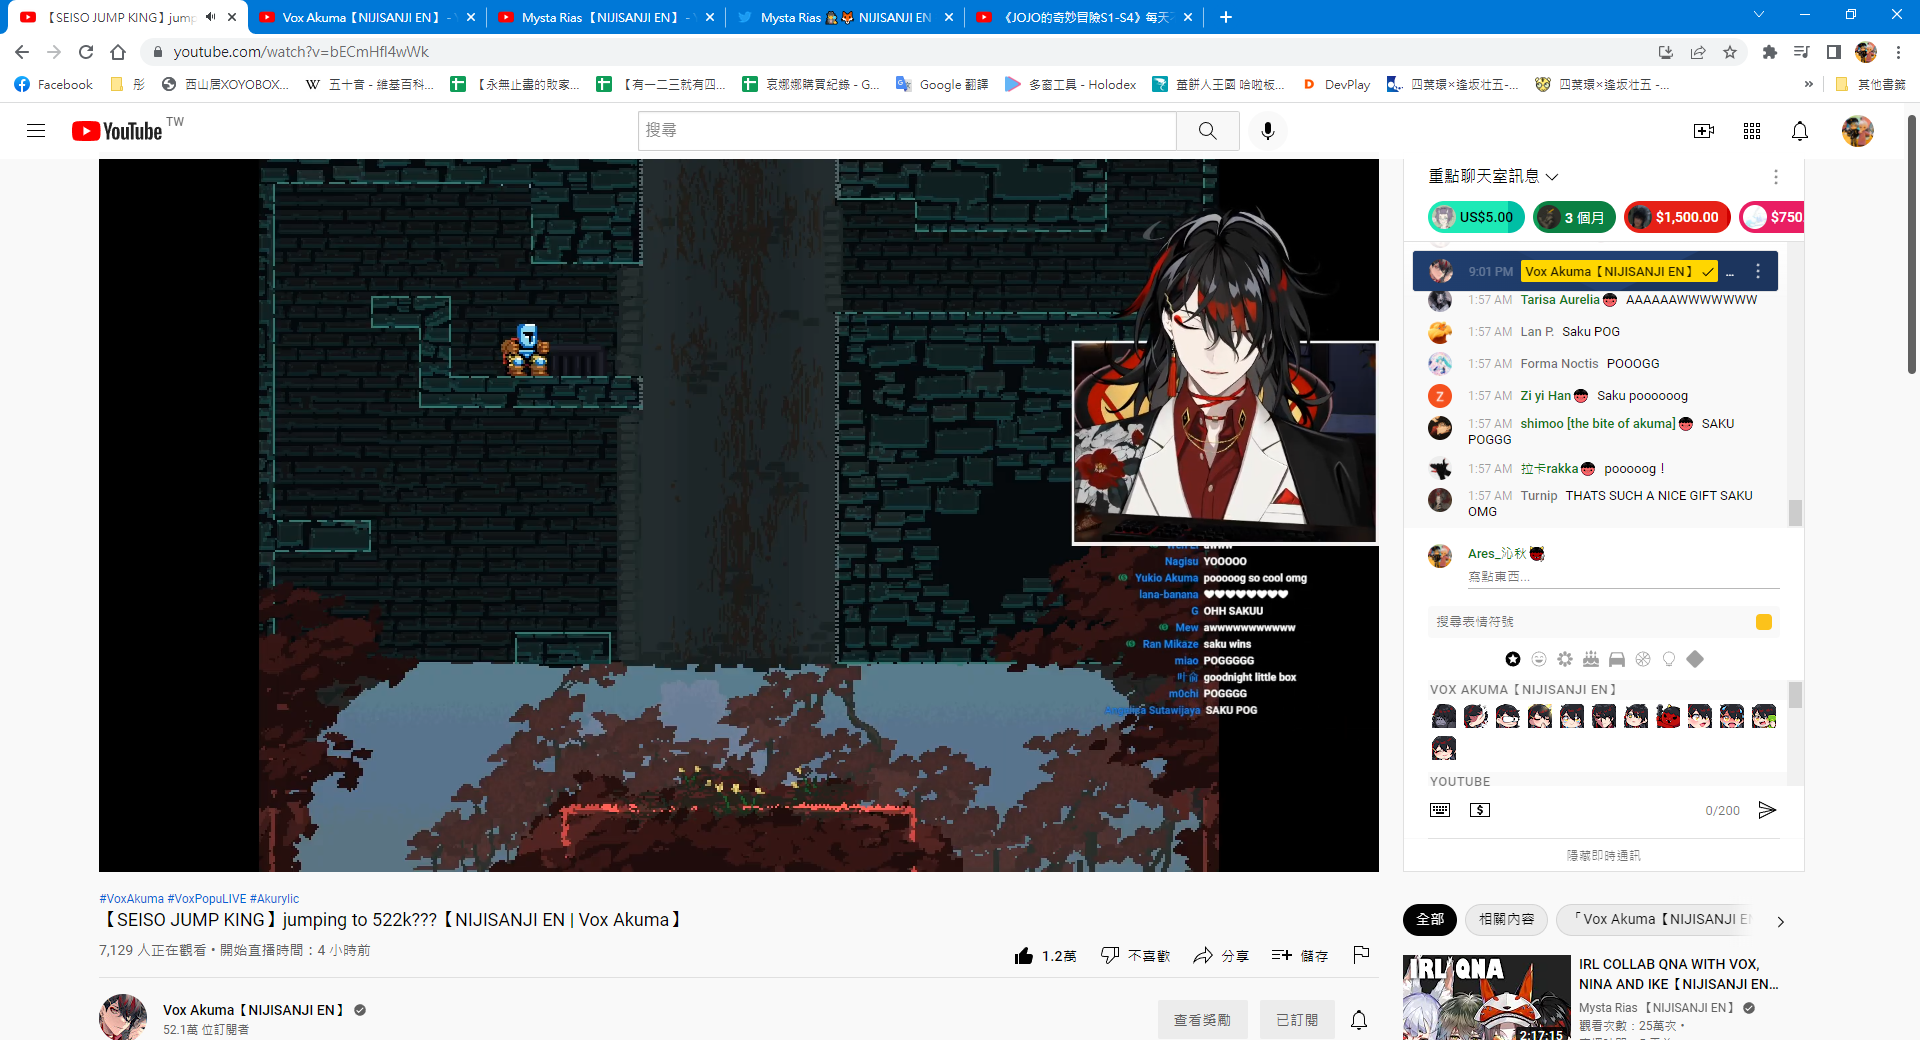Switch to the JOJO browser tab
This screenshot has height=1040, width=1920.
[1084, 17]
